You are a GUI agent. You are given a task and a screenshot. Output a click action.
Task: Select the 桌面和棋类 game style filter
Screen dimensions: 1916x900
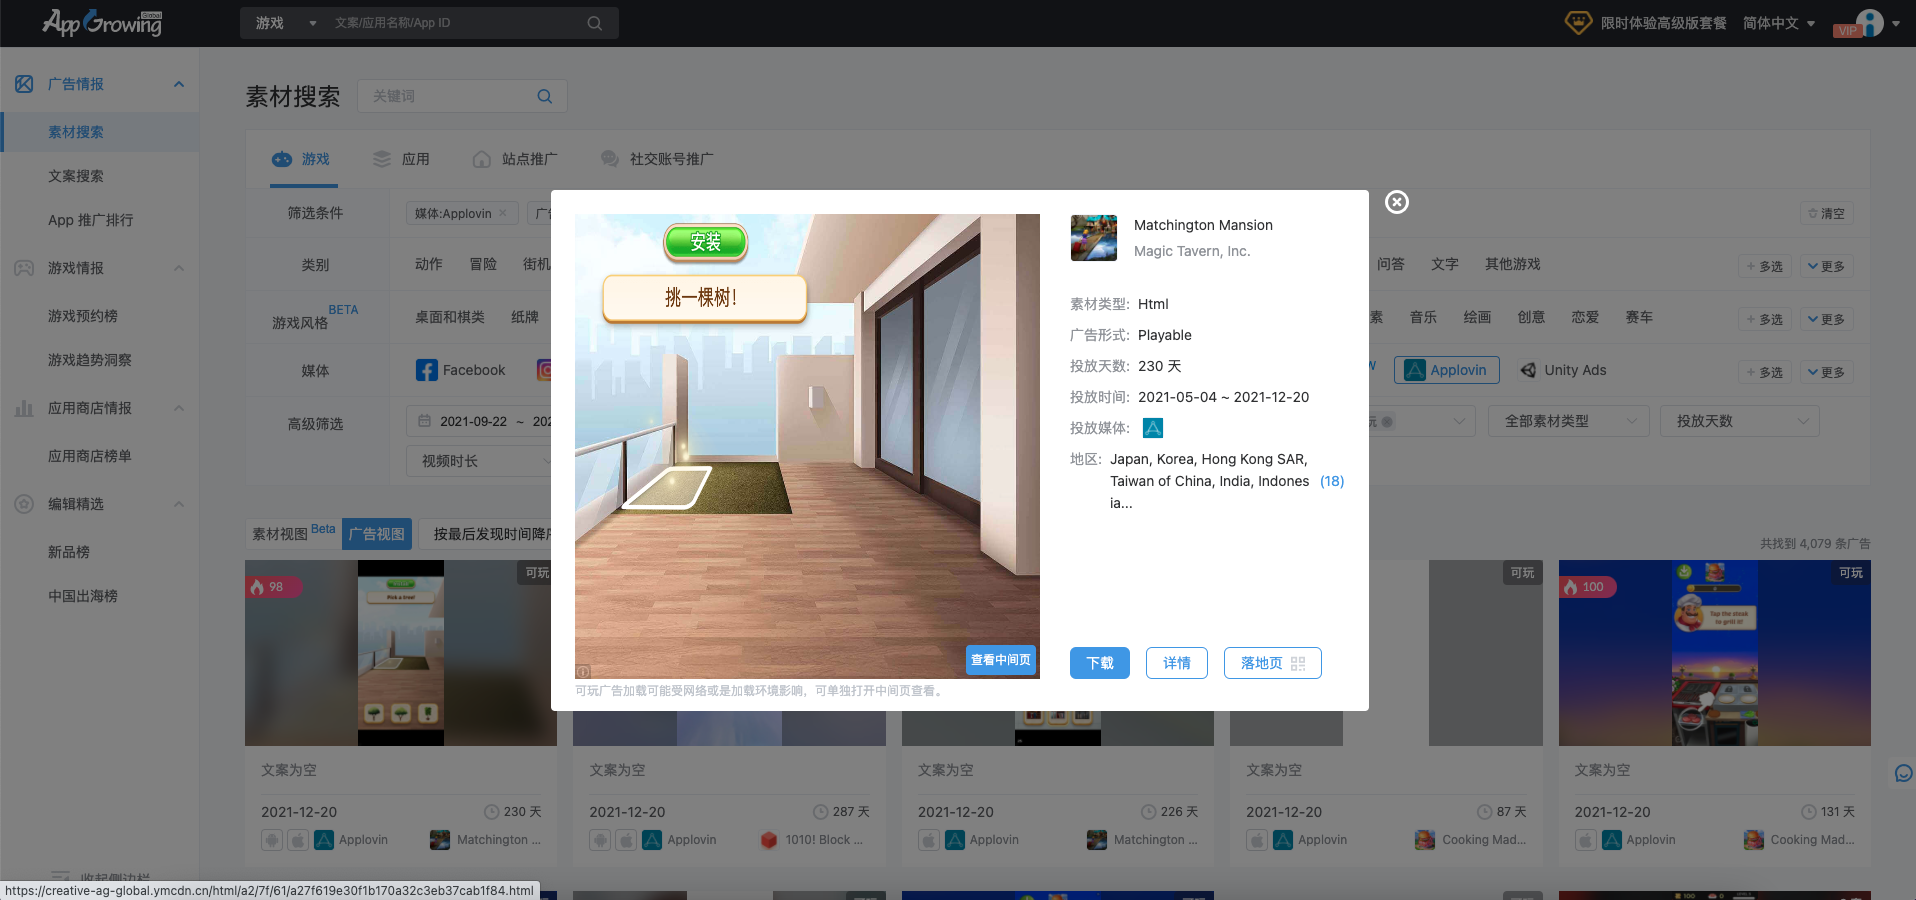click(x=450, y=317)
